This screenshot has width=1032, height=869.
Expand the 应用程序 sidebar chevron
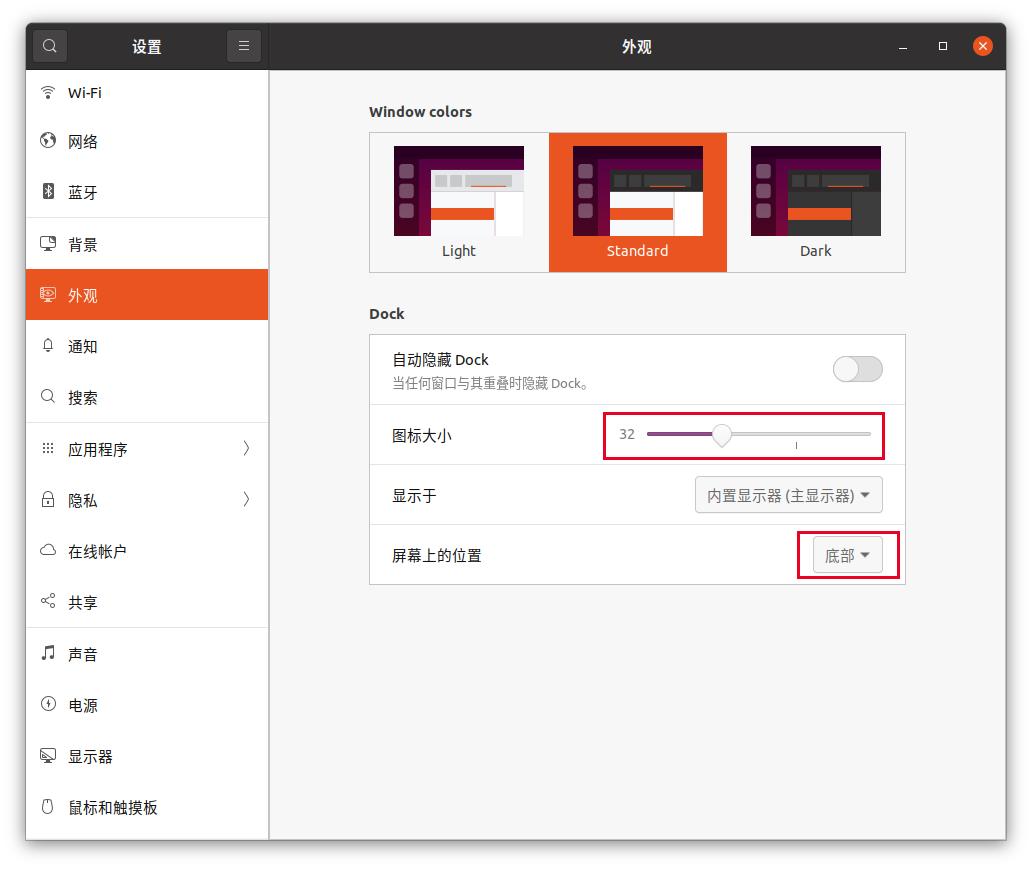(x=246, y=449)
